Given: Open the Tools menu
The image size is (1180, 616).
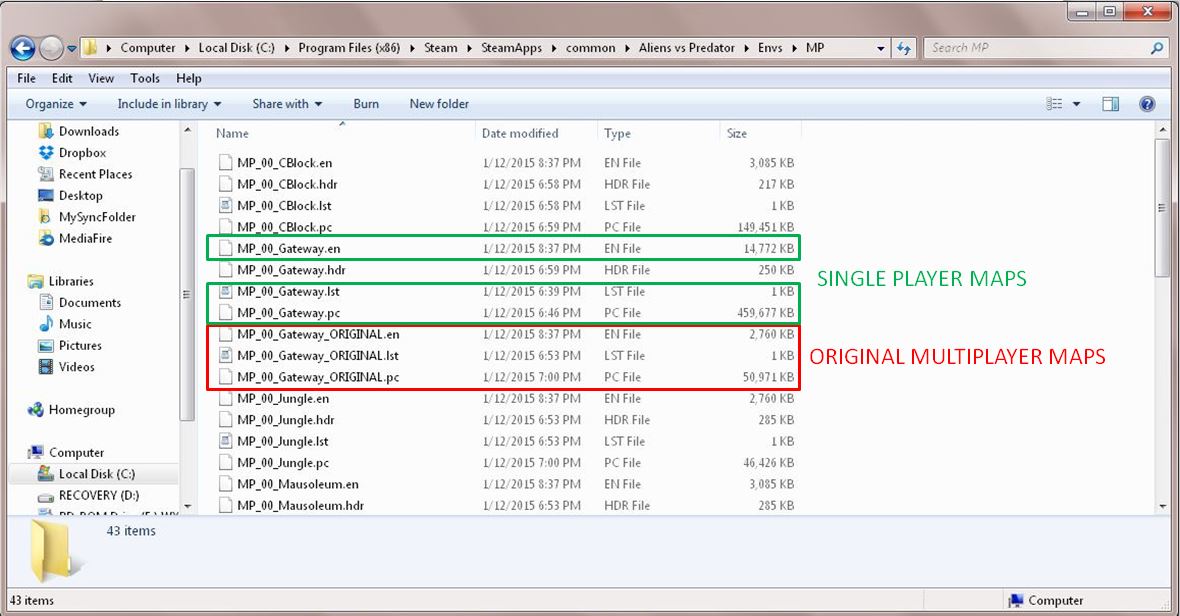Looking at the screenshot, I should (144, 78).
